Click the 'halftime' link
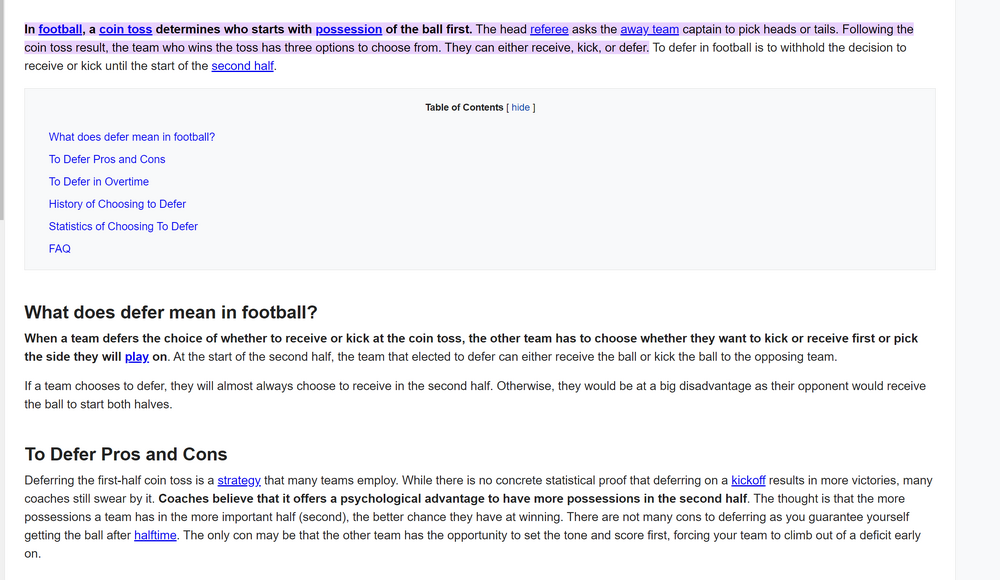1000x580 pixels. [155, 535]
